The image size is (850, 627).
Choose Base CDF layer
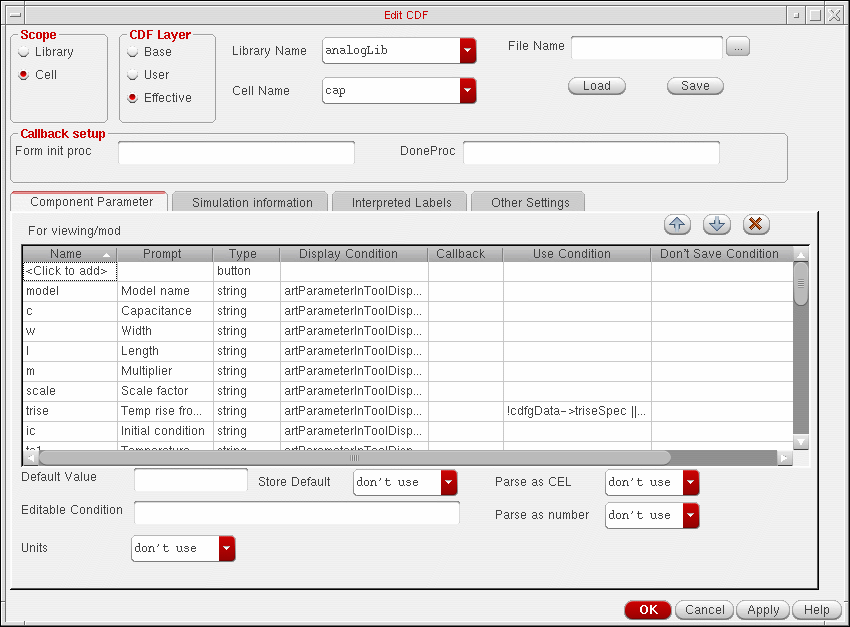click(133, 52)
